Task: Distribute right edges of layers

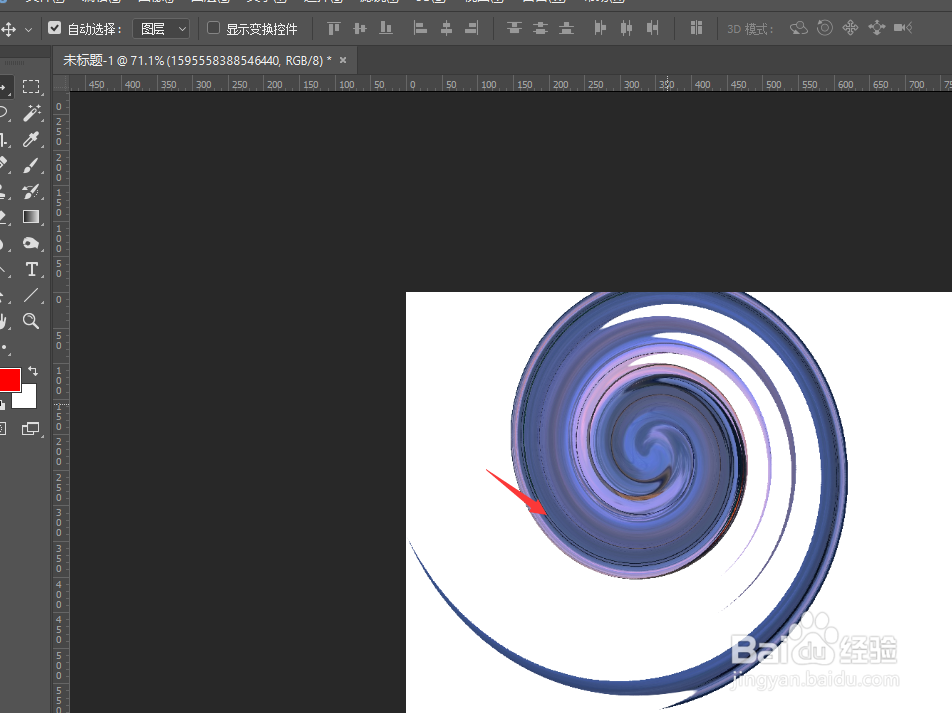Action: (653, 28)
